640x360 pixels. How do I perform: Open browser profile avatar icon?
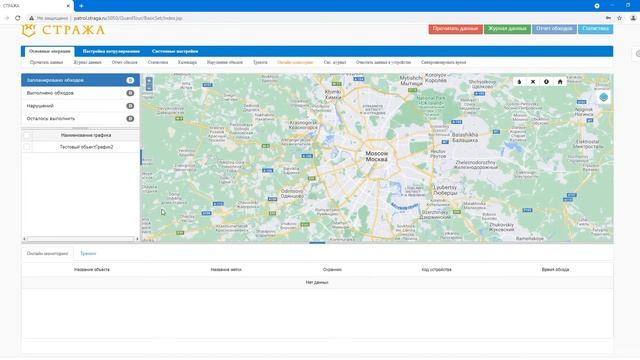633,18
